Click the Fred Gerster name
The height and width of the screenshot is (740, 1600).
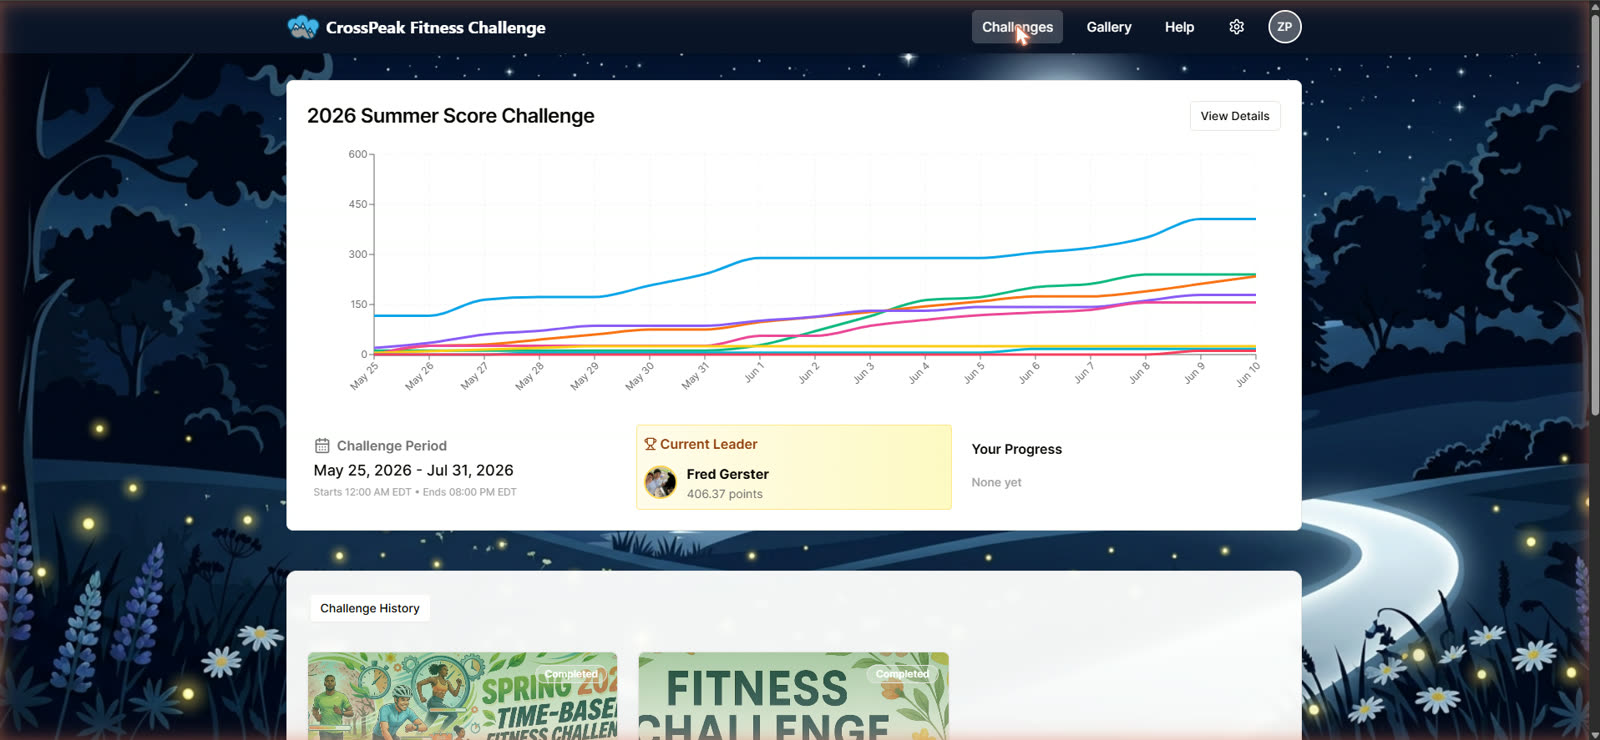[x=728, y=474]
